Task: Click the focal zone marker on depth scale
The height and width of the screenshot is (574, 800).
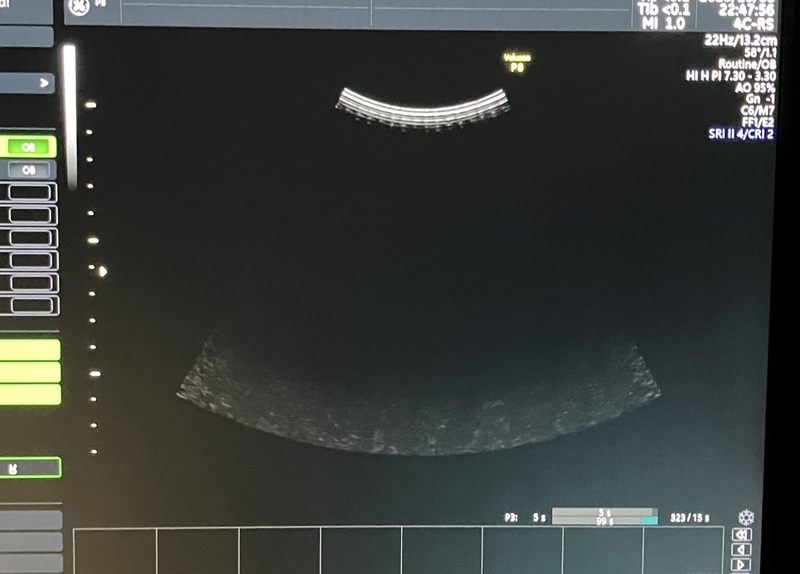Action: tap(102, 271)
